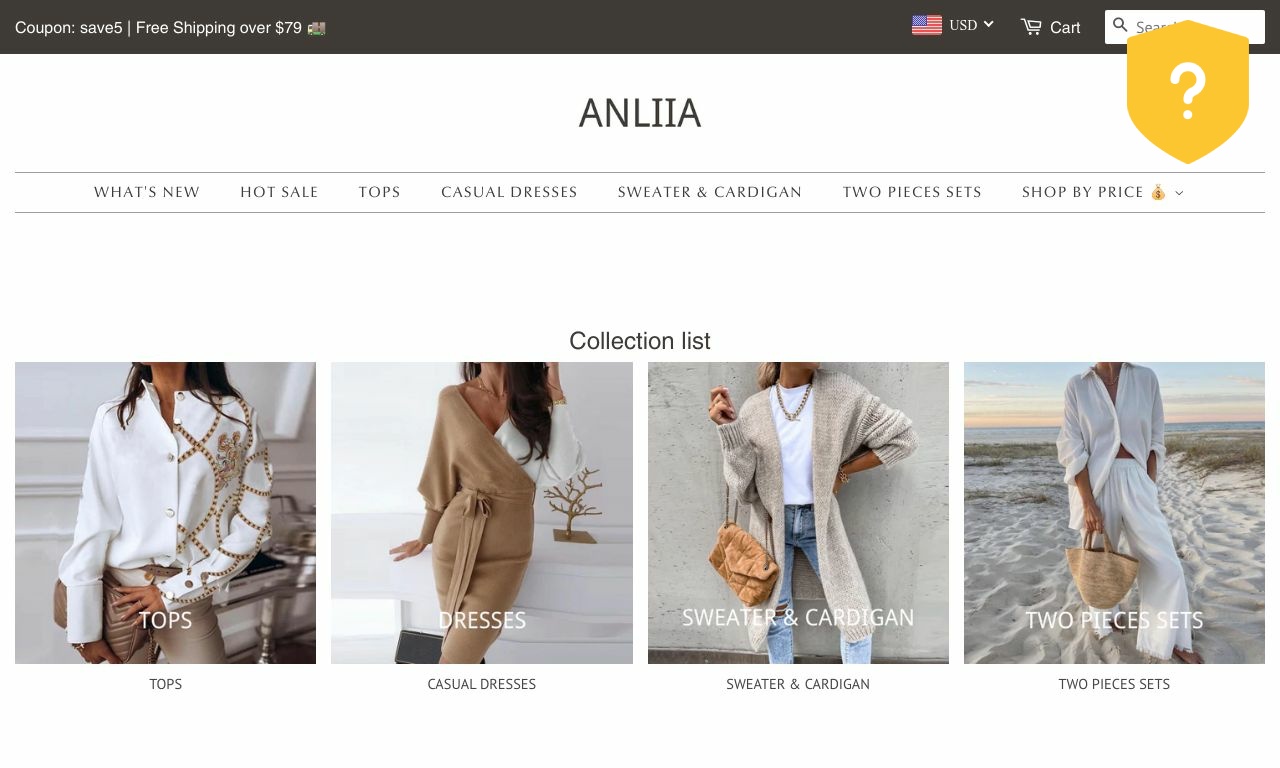Viewport: 1280px width, 768px height.
Task: Open the Two Pieces Sets beach image
Action: coord(1114,513)
